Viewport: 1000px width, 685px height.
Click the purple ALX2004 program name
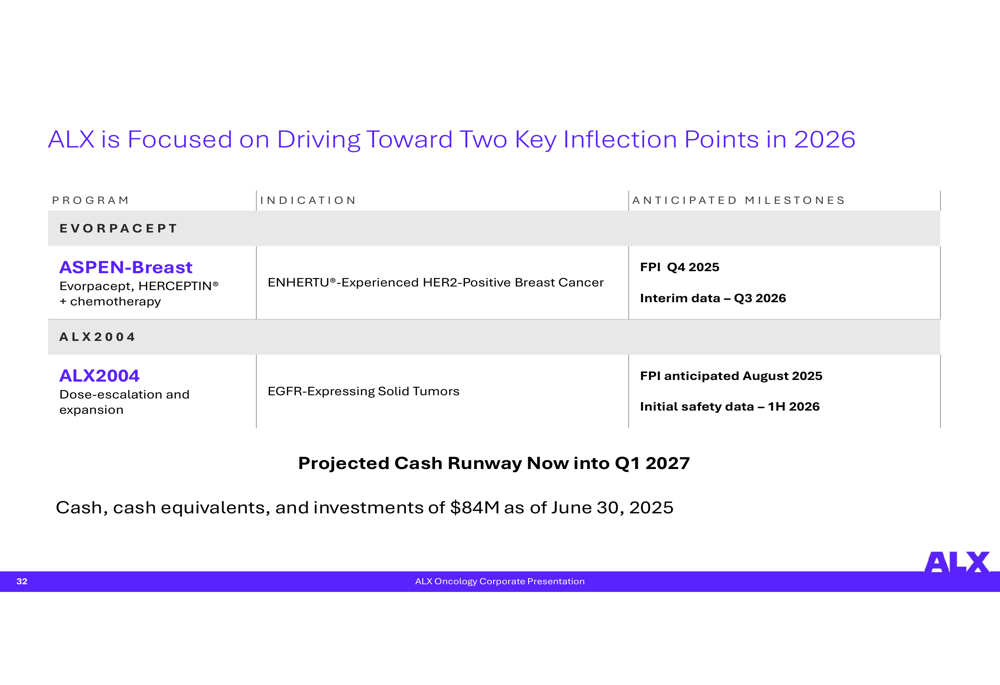99,376
